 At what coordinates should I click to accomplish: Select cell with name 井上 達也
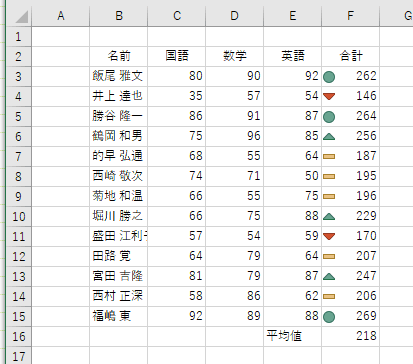[x=119, y=96]
